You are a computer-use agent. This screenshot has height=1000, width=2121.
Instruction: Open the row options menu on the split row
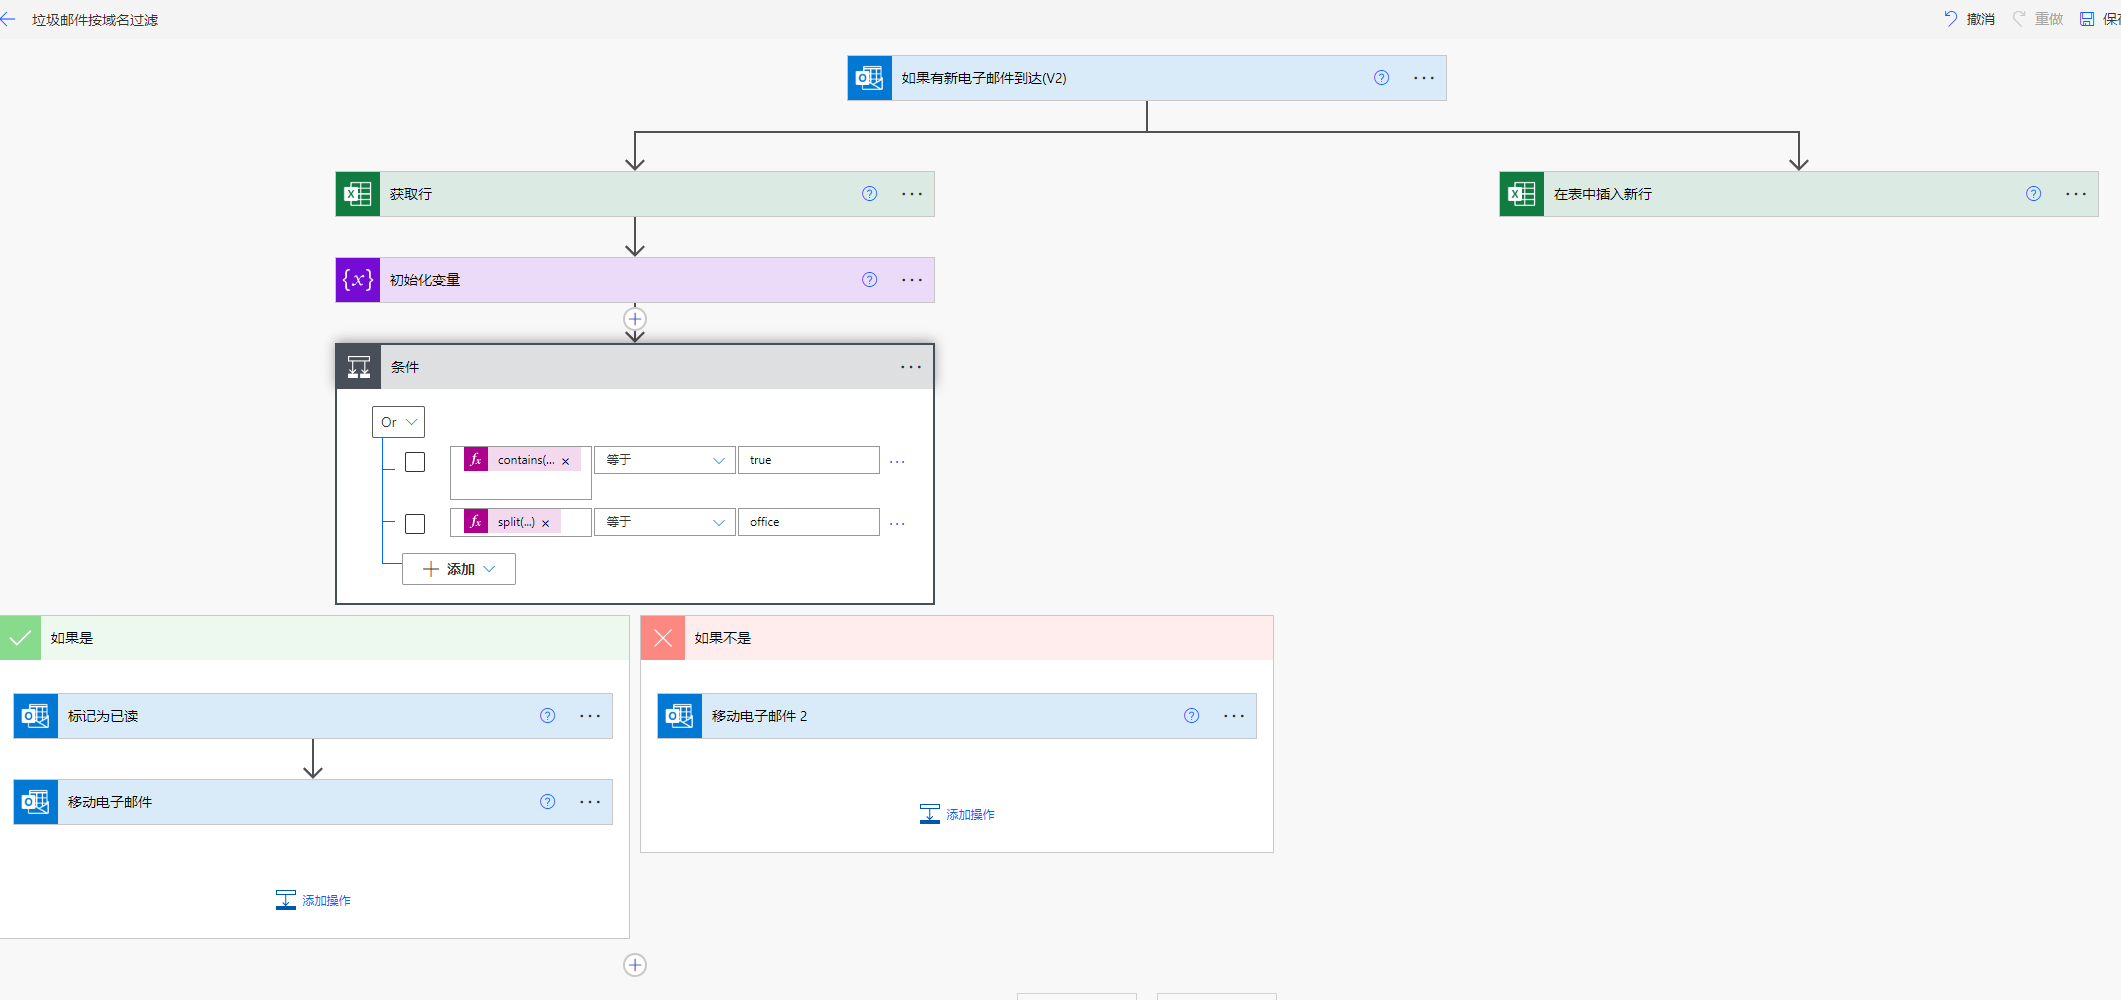[x=897, y=524]
